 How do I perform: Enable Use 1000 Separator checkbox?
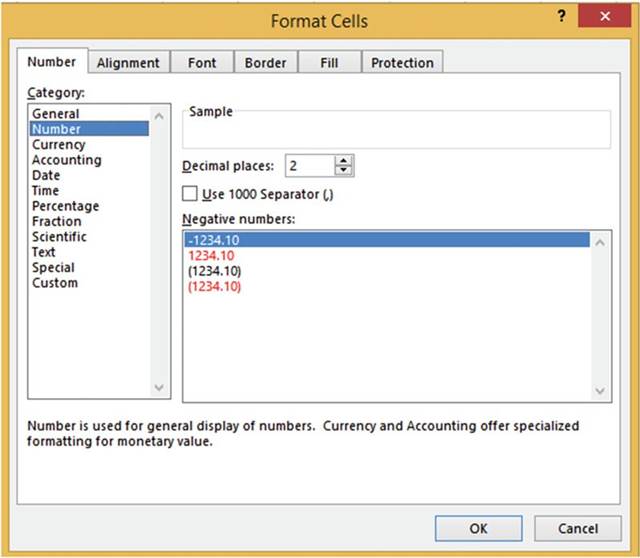(x=190, y=194)
